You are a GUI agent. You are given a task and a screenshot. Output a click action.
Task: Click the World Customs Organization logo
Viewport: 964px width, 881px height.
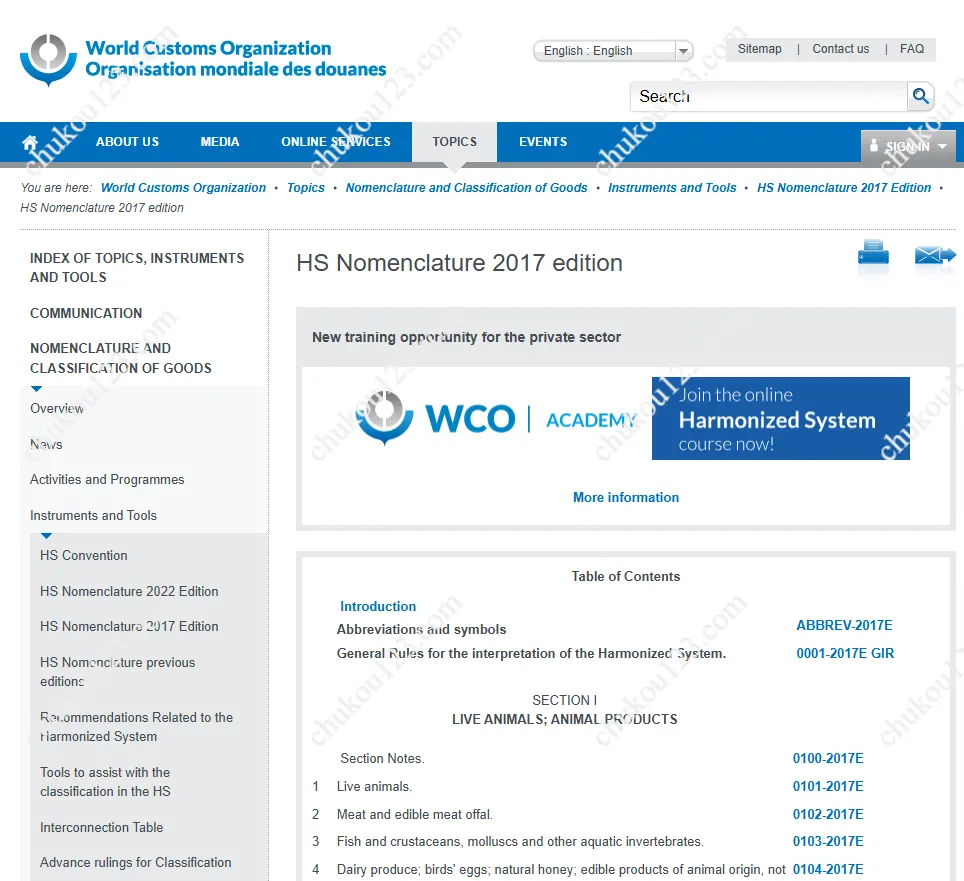(x=203, y=59)
